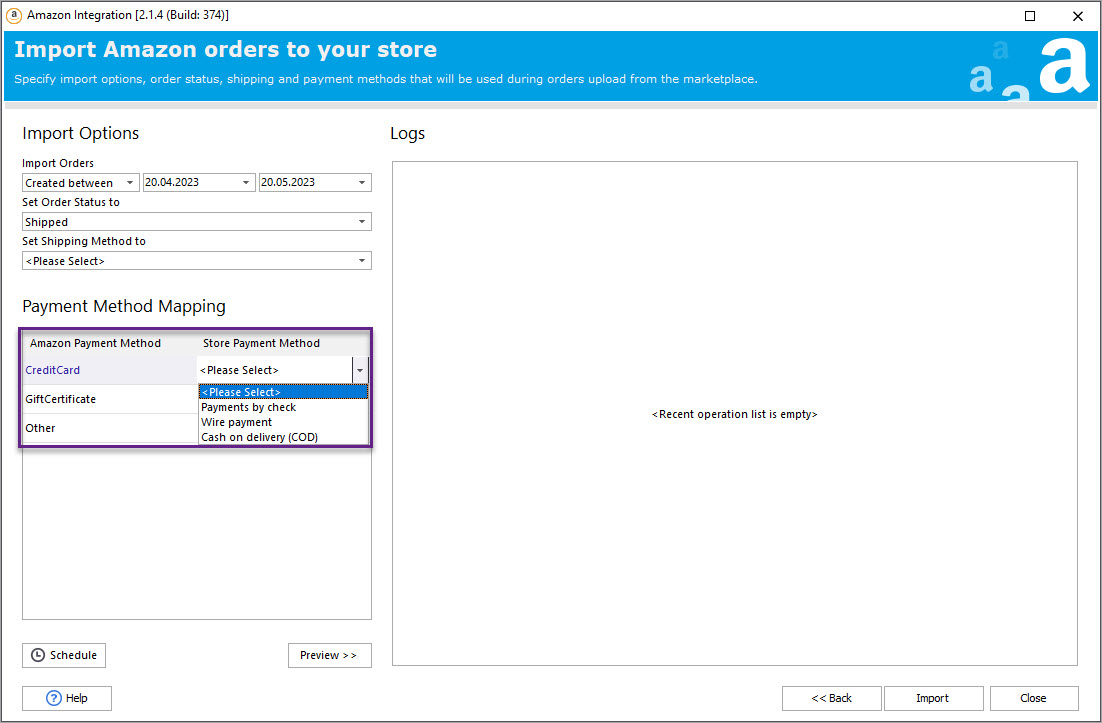Screen dimensions: 1102x723
Task: Pick 'Cash on delivery (COD)' option
Action: pos(260,437)
